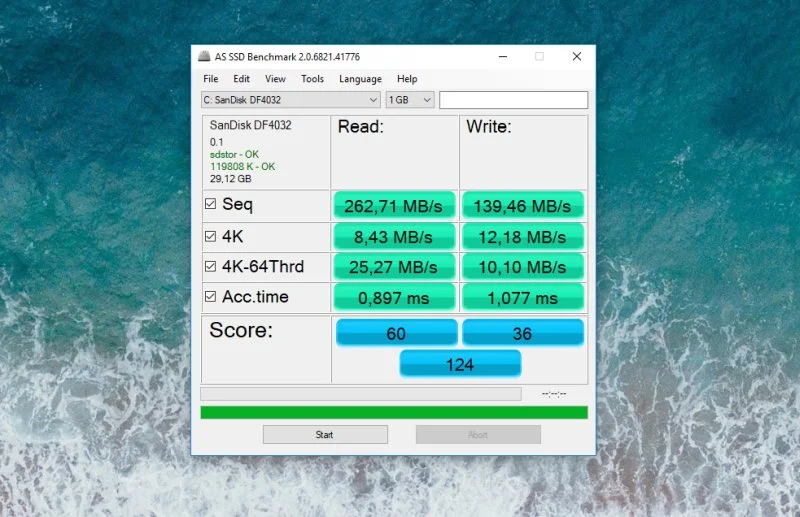Click the AS SSD Benchmark title bar icon
Image resolution: width=800 pixels, height=517 pixels.
[204, 57]
